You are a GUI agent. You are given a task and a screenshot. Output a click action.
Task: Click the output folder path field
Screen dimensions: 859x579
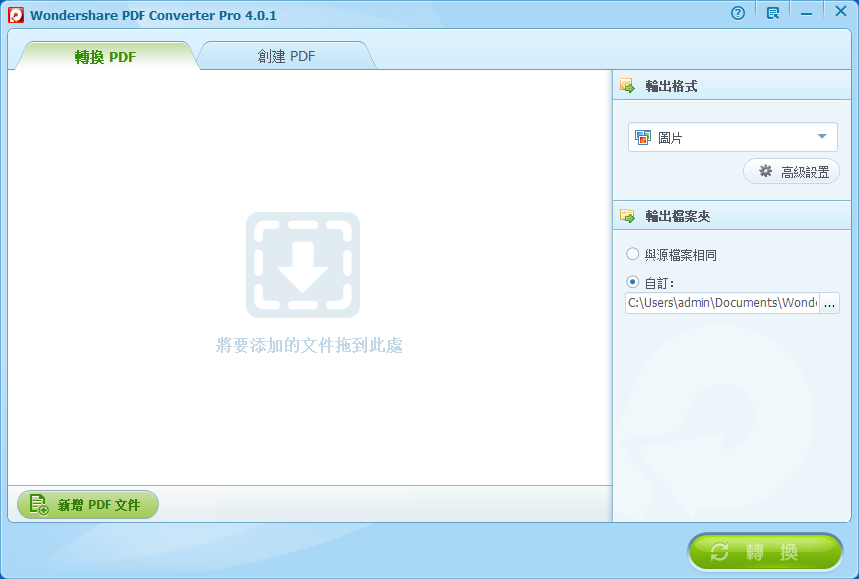click(x=722, y=303)
